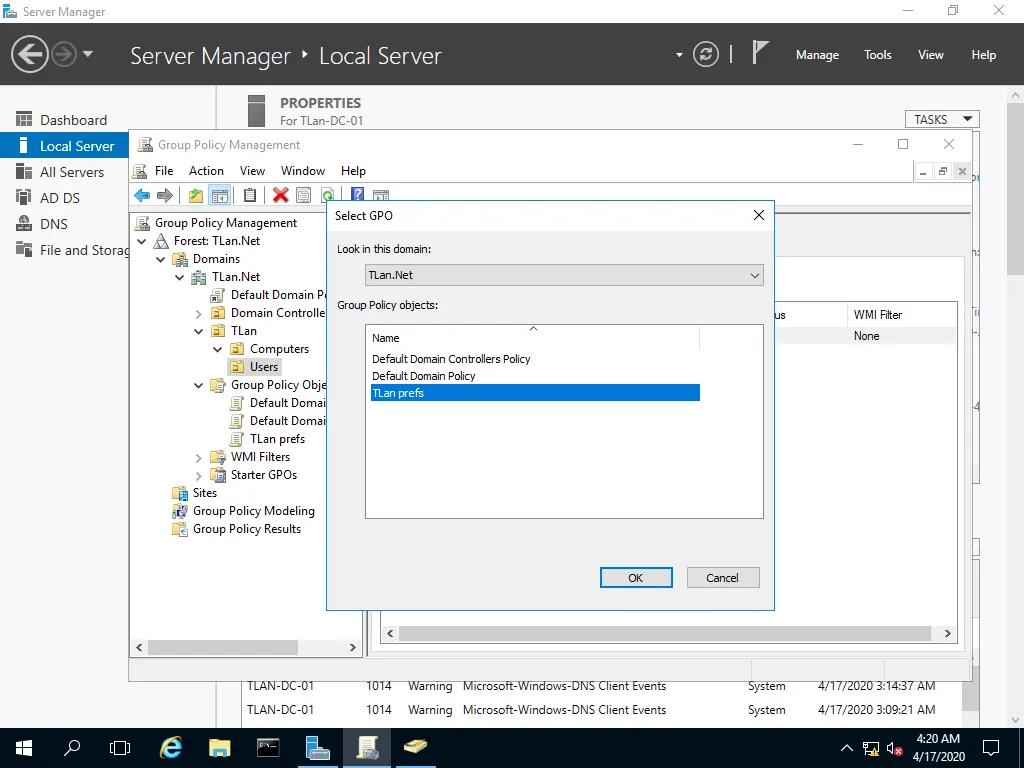This screenshot has height=768, width=1024.
Task: Click the Properties toolbar icon
Action: pos(303,195)
